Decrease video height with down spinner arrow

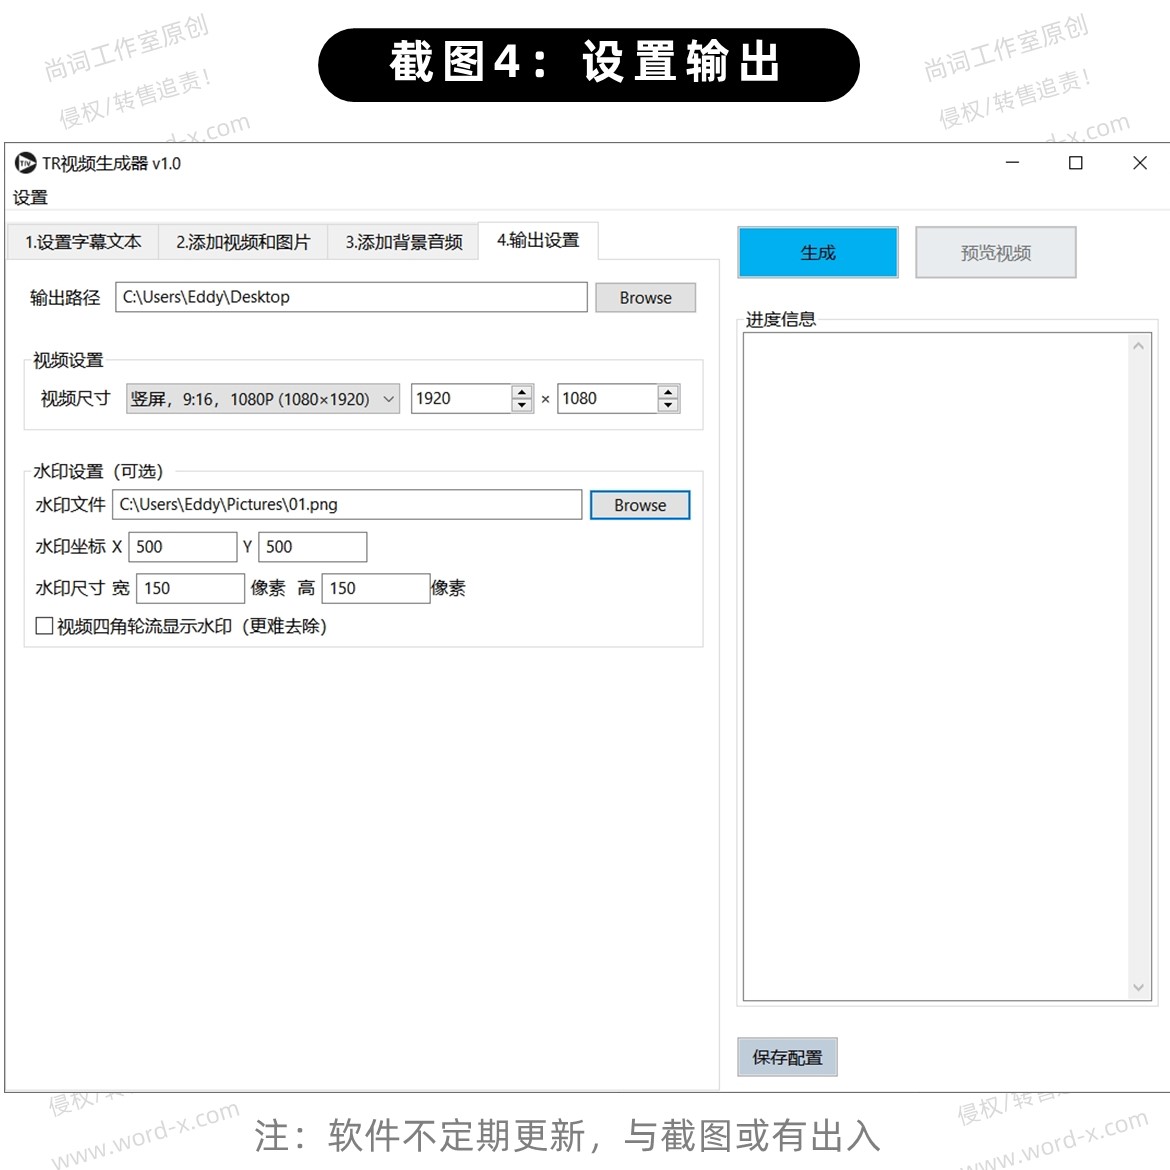668,405
